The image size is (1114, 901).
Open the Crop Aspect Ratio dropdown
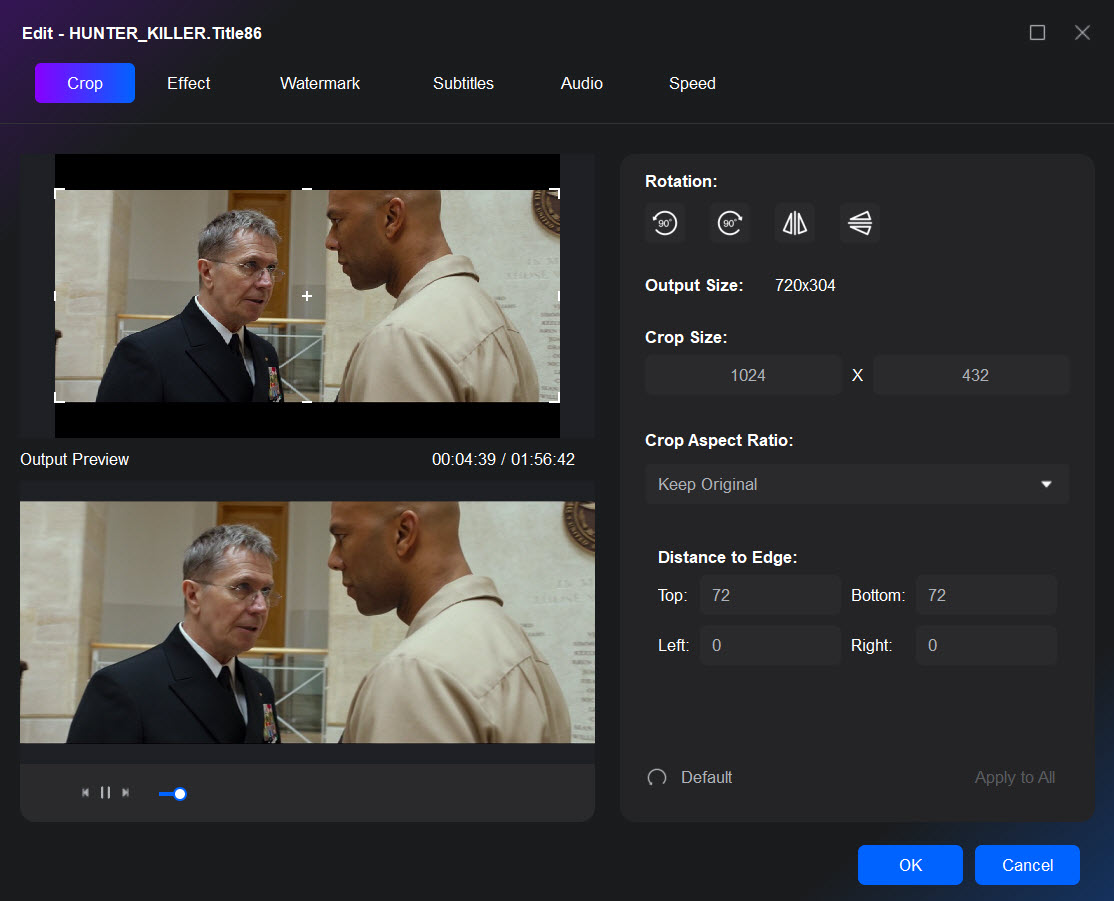(857, 484)
